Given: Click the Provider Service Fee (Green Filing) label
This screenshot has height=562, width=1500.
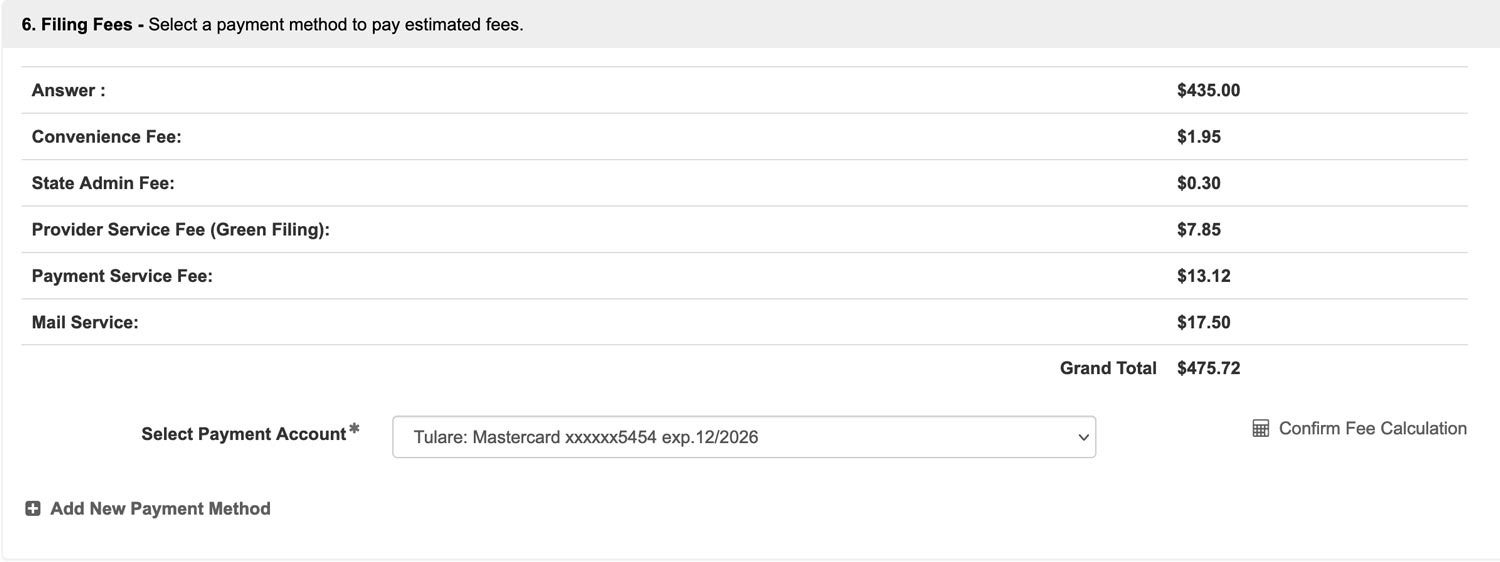Looking at the screenshot, I should pos(180,229).
